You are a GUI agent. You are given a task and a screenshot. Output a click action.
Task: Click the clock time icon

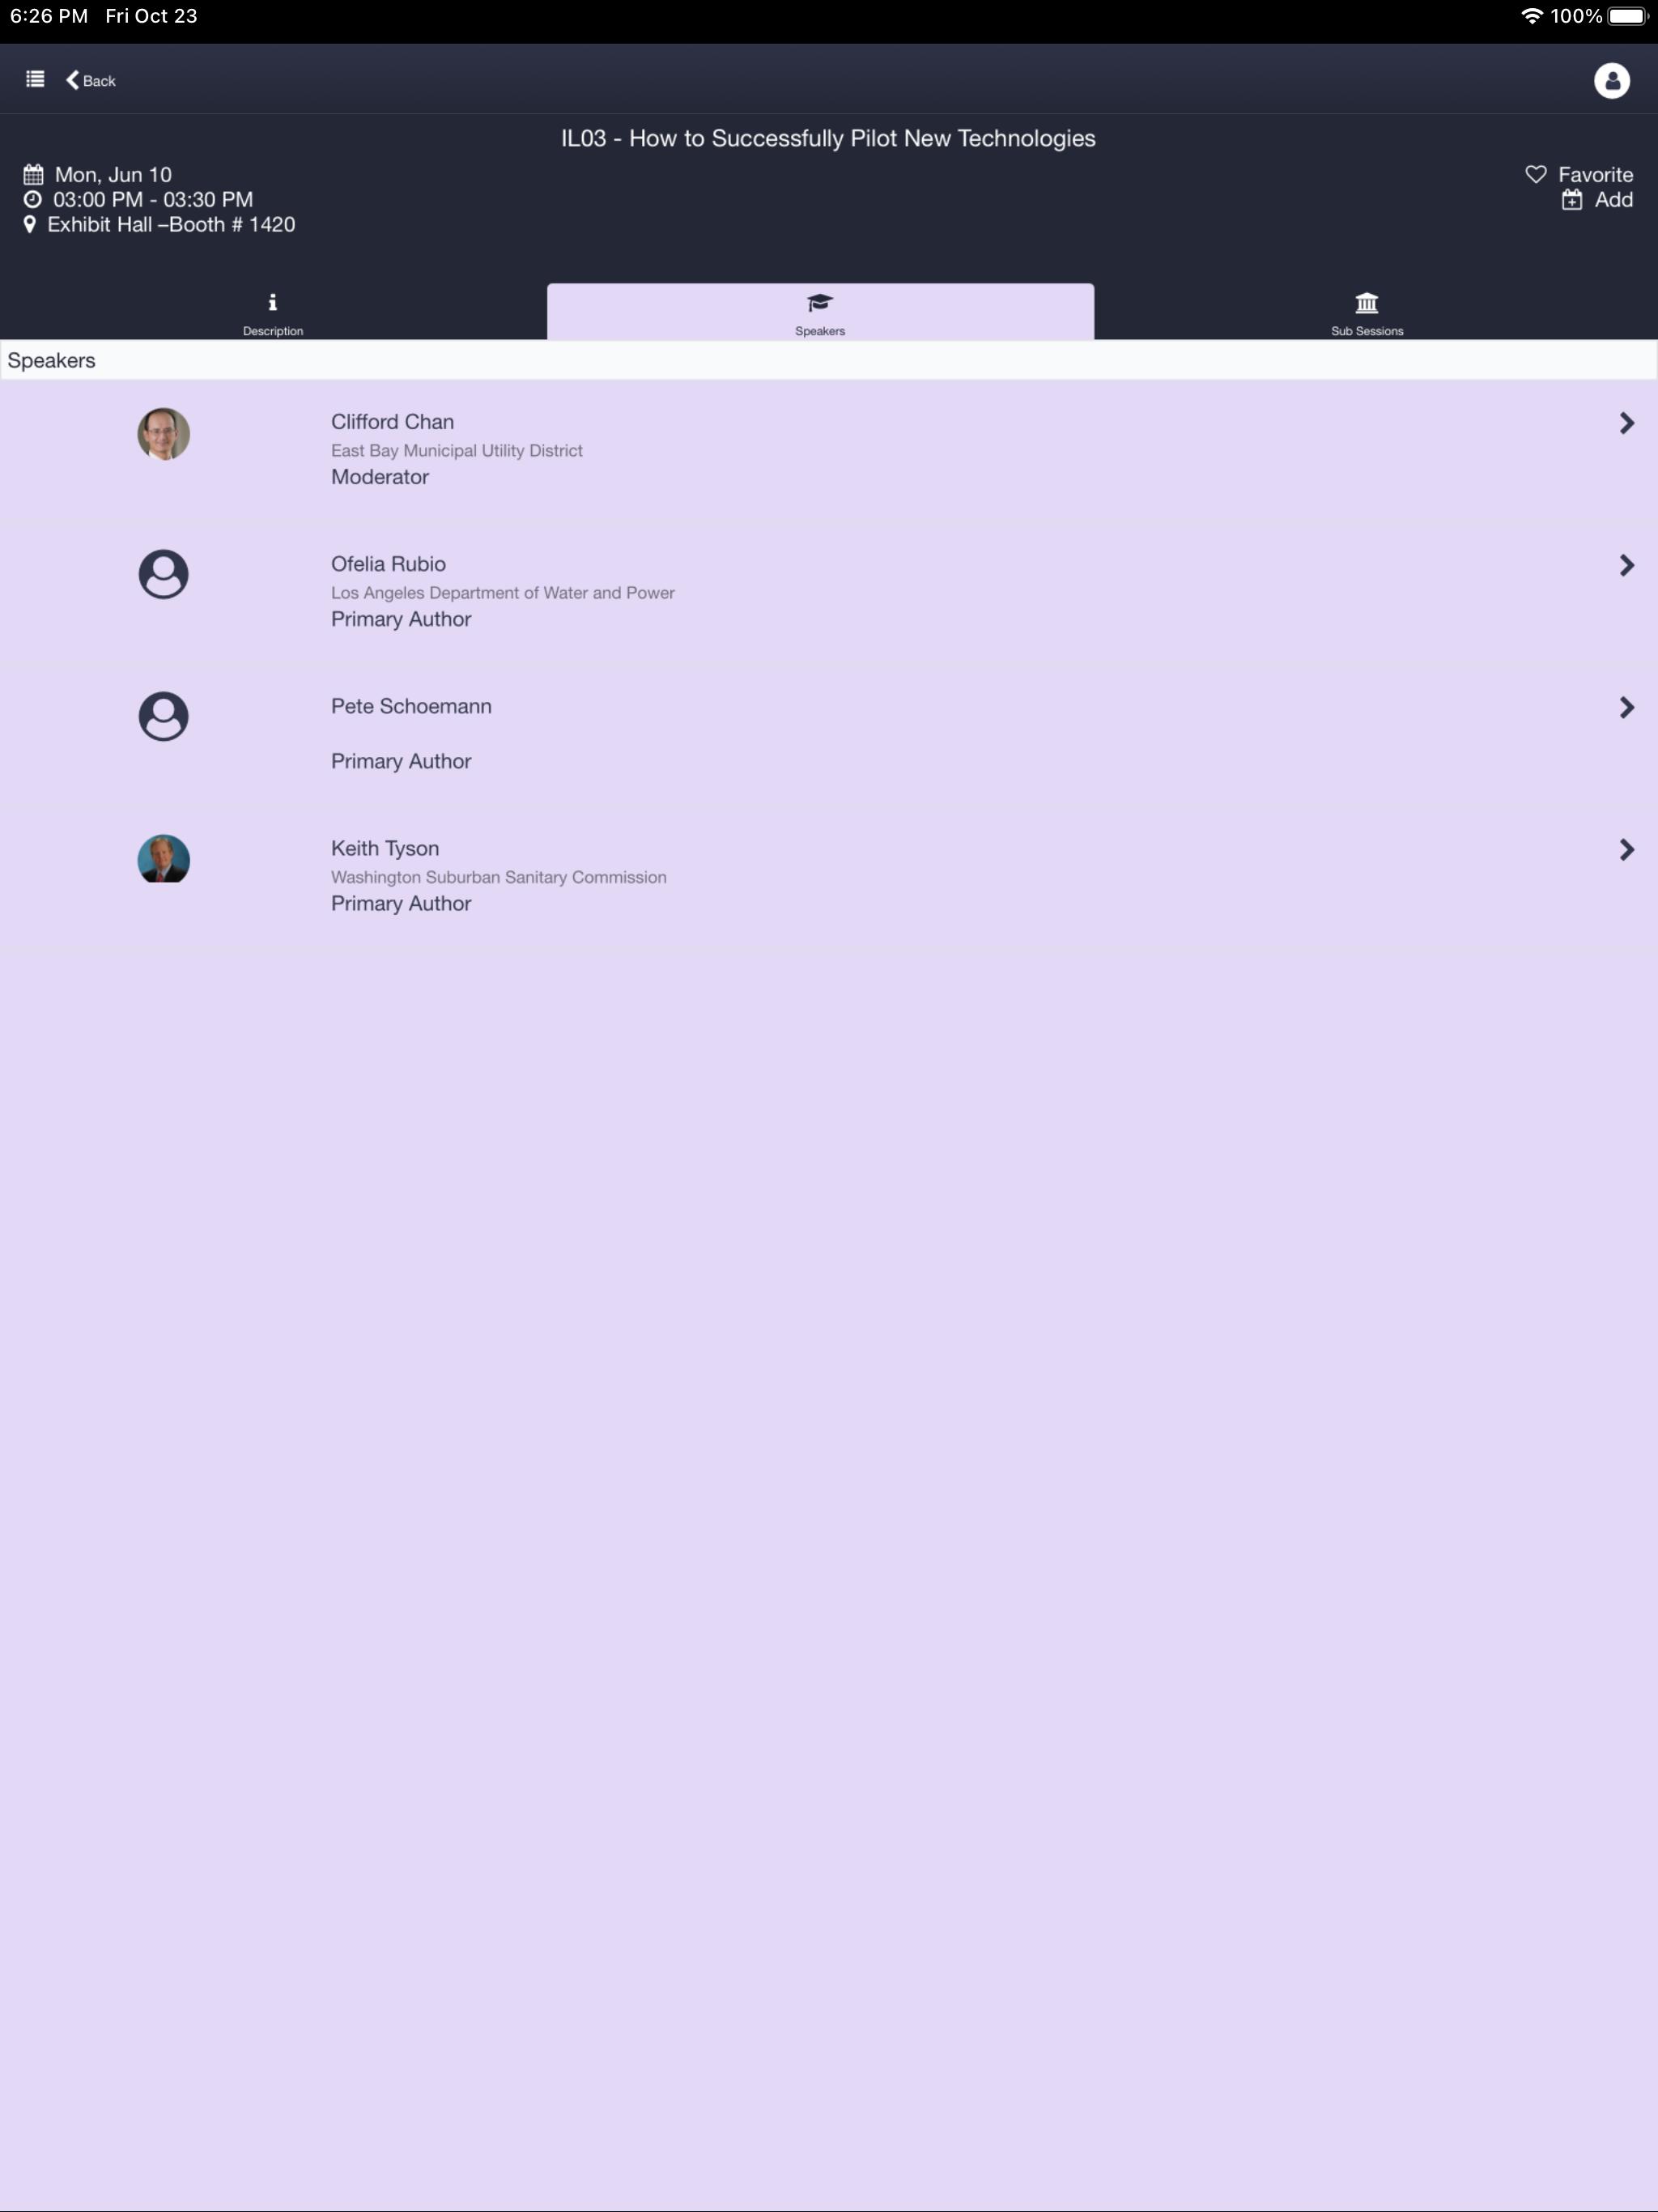click(x=32, y=199)
